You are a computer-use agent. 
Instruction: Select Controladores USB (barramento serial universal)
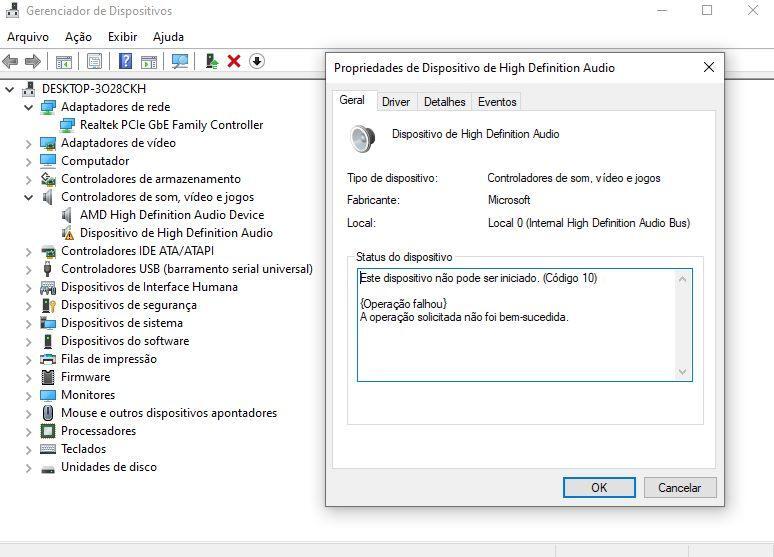tap(187, 269)
